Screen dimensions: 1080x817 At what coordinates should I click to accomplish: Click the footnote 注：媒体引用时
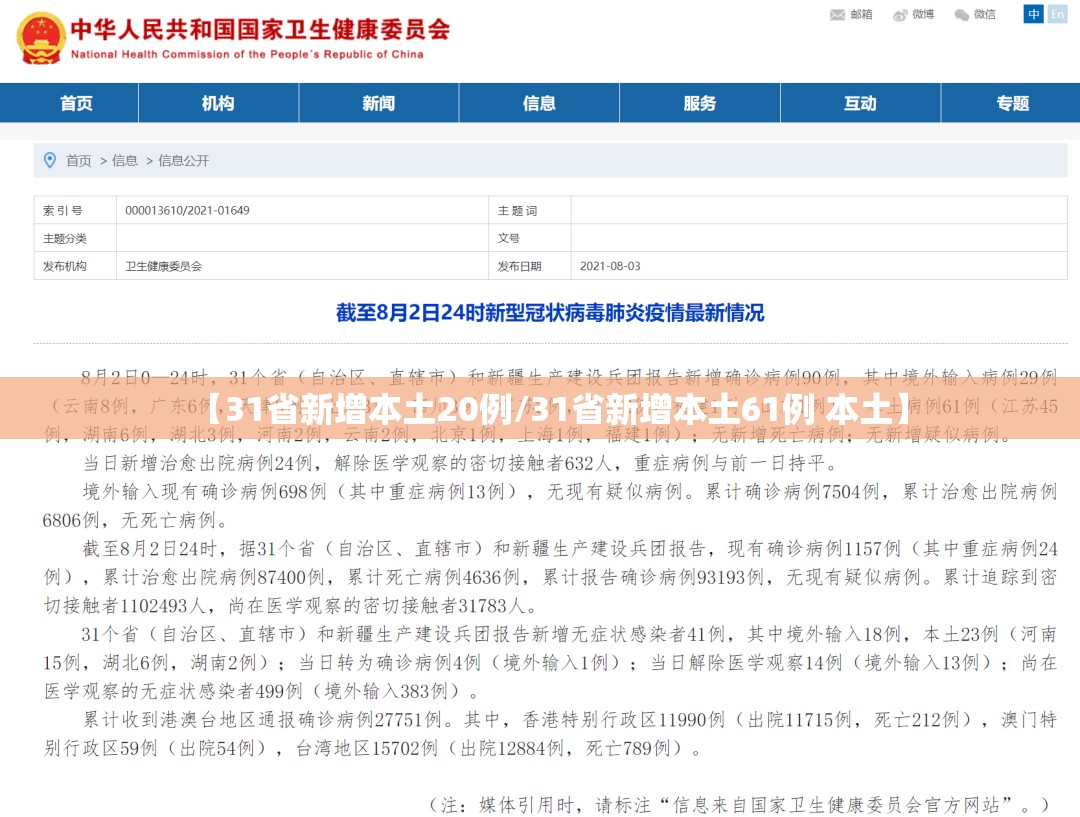point(739,804)
